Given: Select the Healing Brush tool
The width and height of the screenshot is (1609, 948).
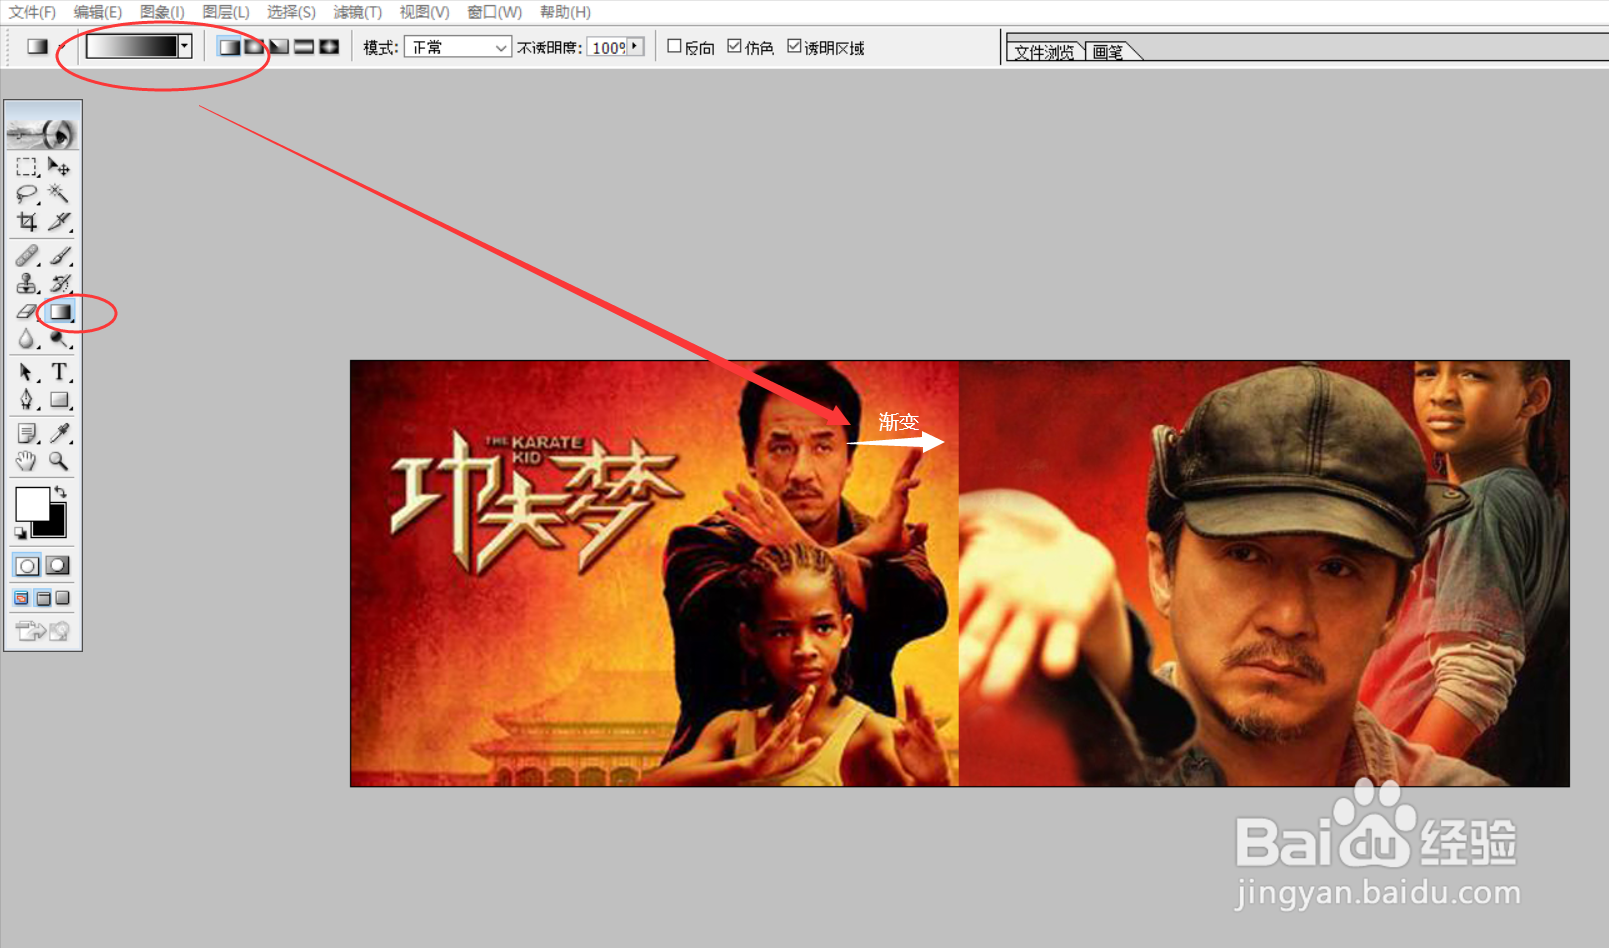Looking at the screenshot, I should (27, 256).
